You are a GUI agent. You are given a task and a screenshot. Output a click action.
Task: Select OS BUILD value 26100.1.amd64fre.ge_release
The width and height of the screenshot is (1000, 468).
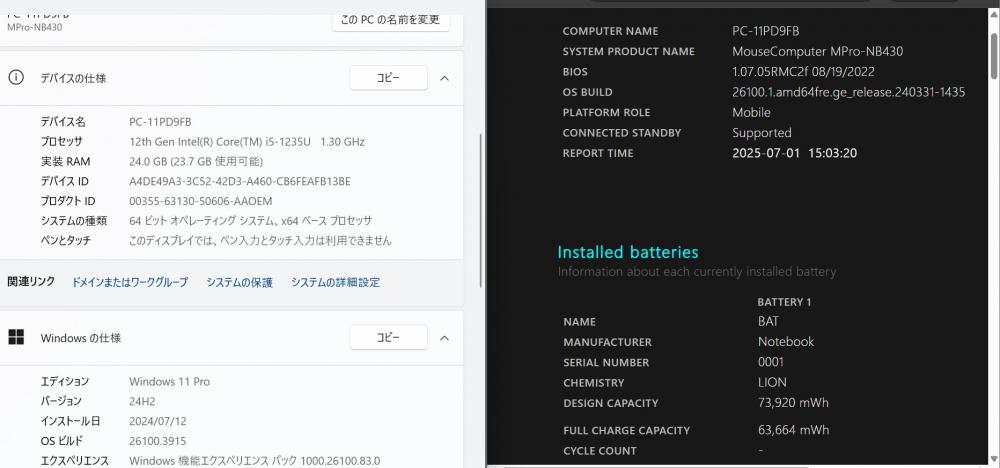pyautogui.click(x=848, y=92)
